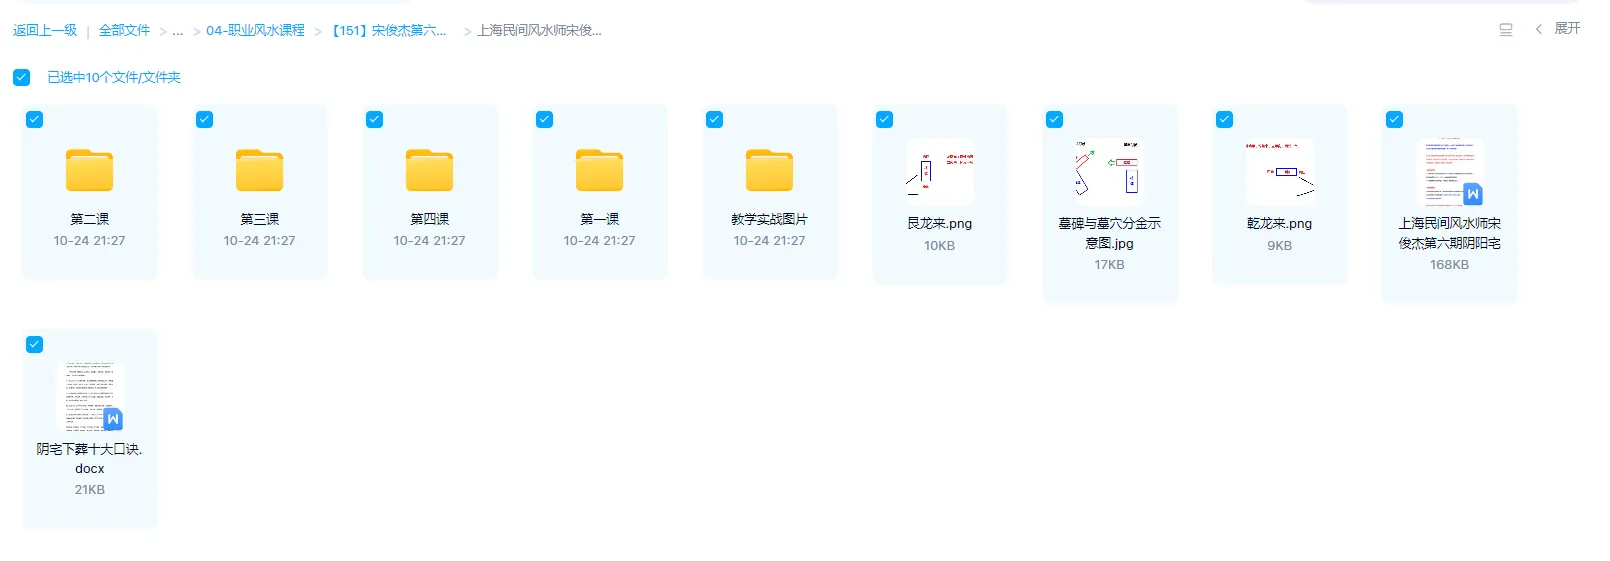
Task: Click the 21KB size label
Action: click(x=89, y=490)
